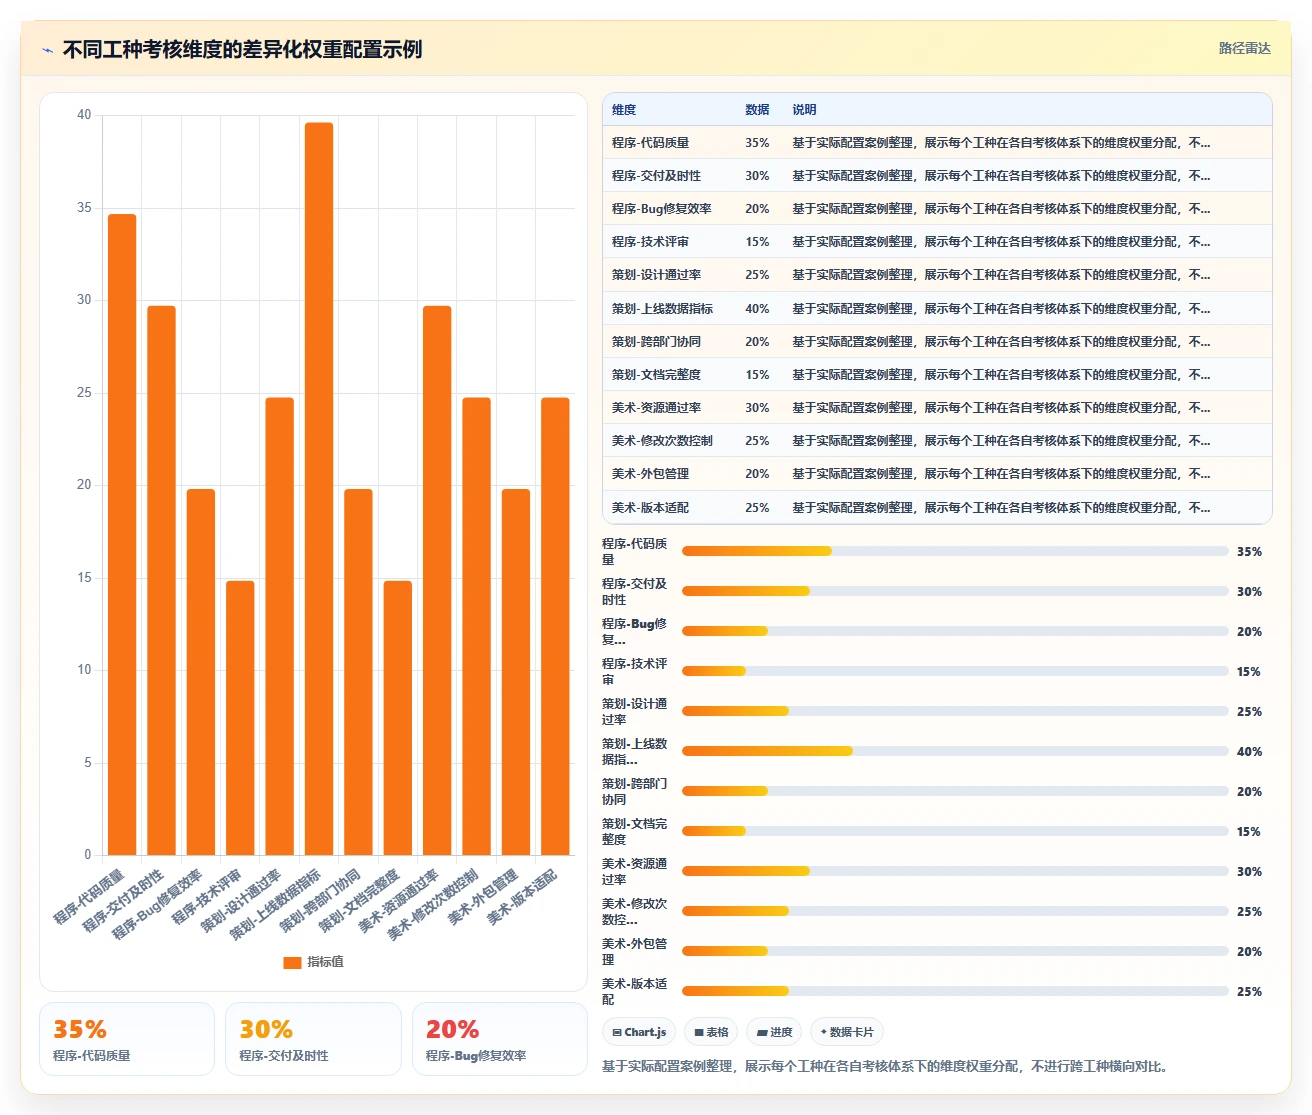Click the dashboard title 不同工种考核维度的差异化权重配置示例

(x=242, y=49)
